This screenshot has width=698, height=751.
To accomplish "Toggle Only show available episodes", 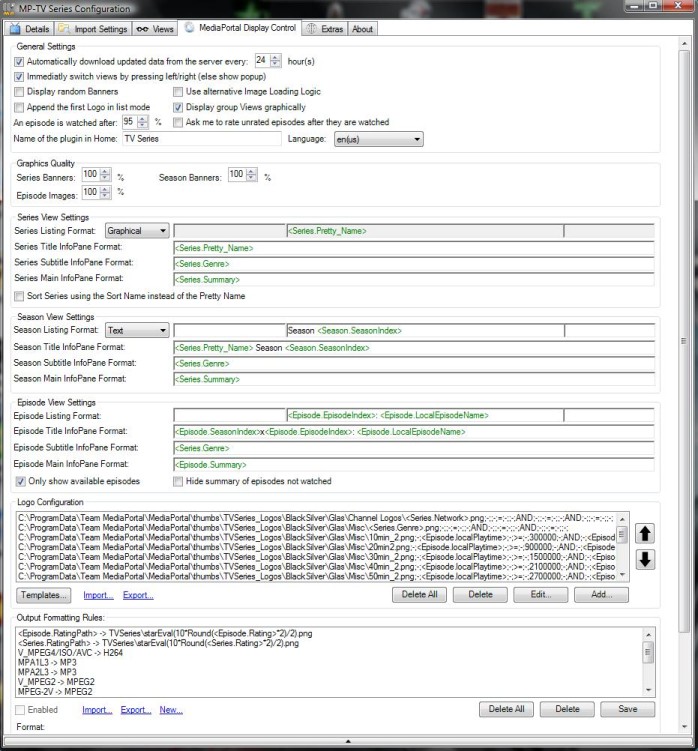I will (x=20, y=481).
